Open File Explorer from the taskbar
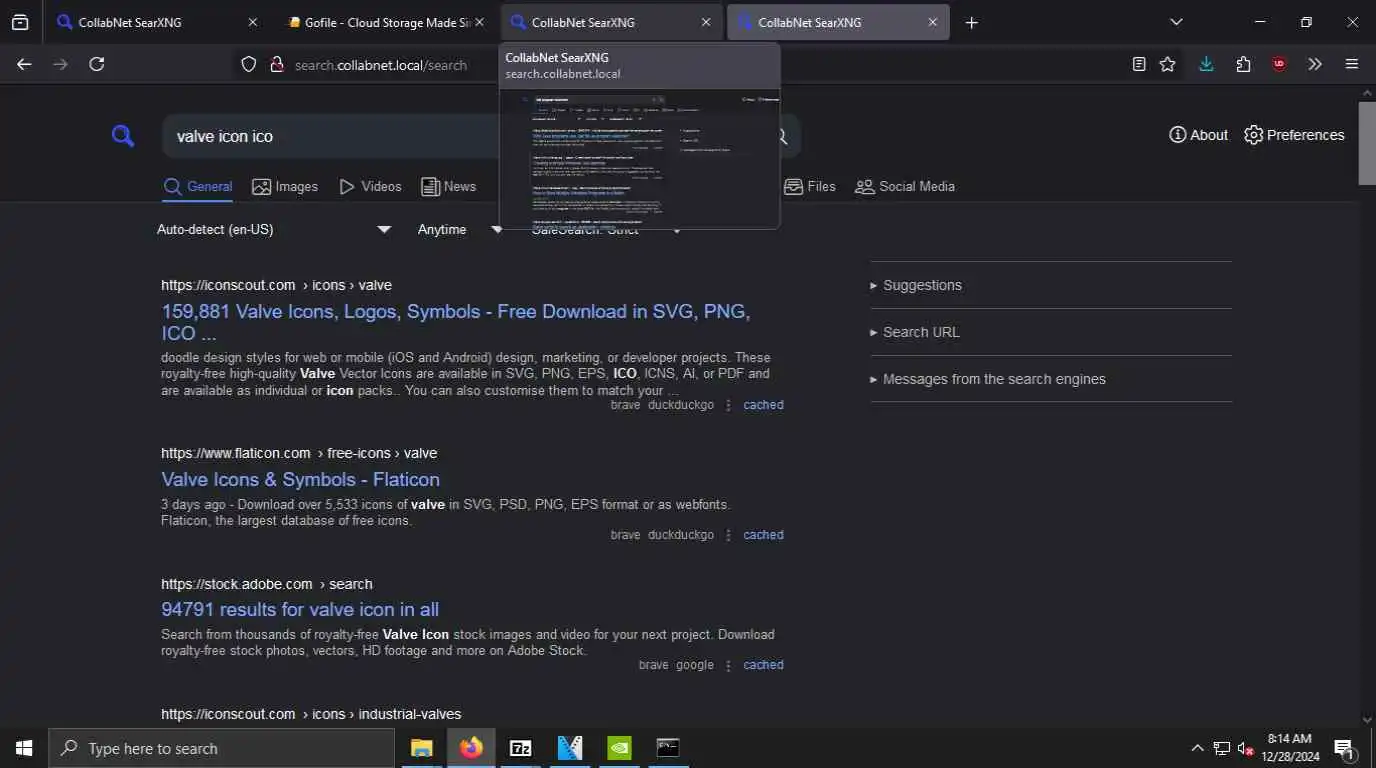 (x=421, y=748)
